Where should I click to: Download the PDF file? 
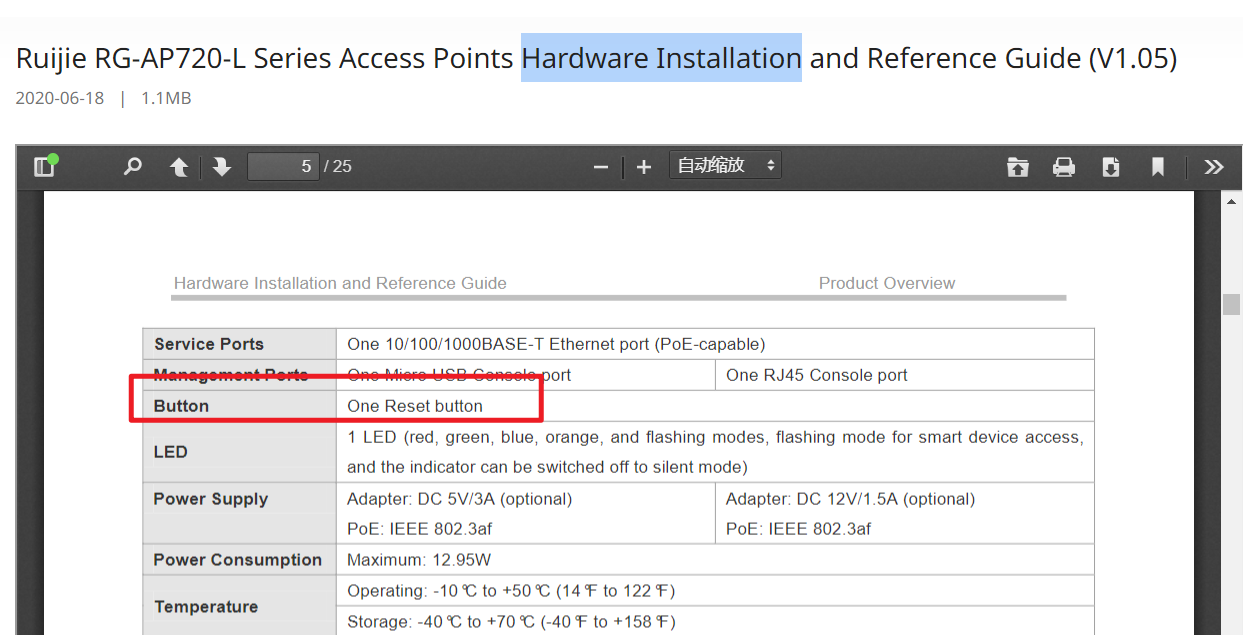coord(1111,166)
